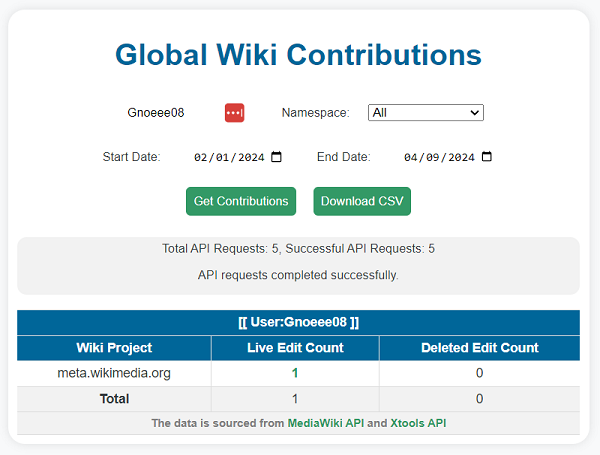Expand the Namespace dropdown showing All
This screenshot has width=600, height=455.
click(x=425, y=113)
